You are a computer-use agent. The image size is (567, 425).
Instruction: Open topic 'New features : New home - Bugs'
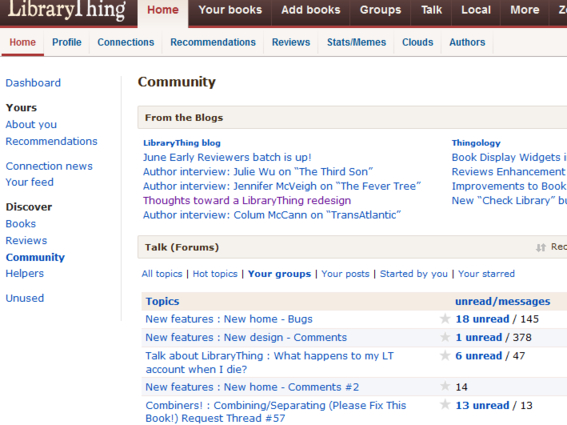[229, 319]
